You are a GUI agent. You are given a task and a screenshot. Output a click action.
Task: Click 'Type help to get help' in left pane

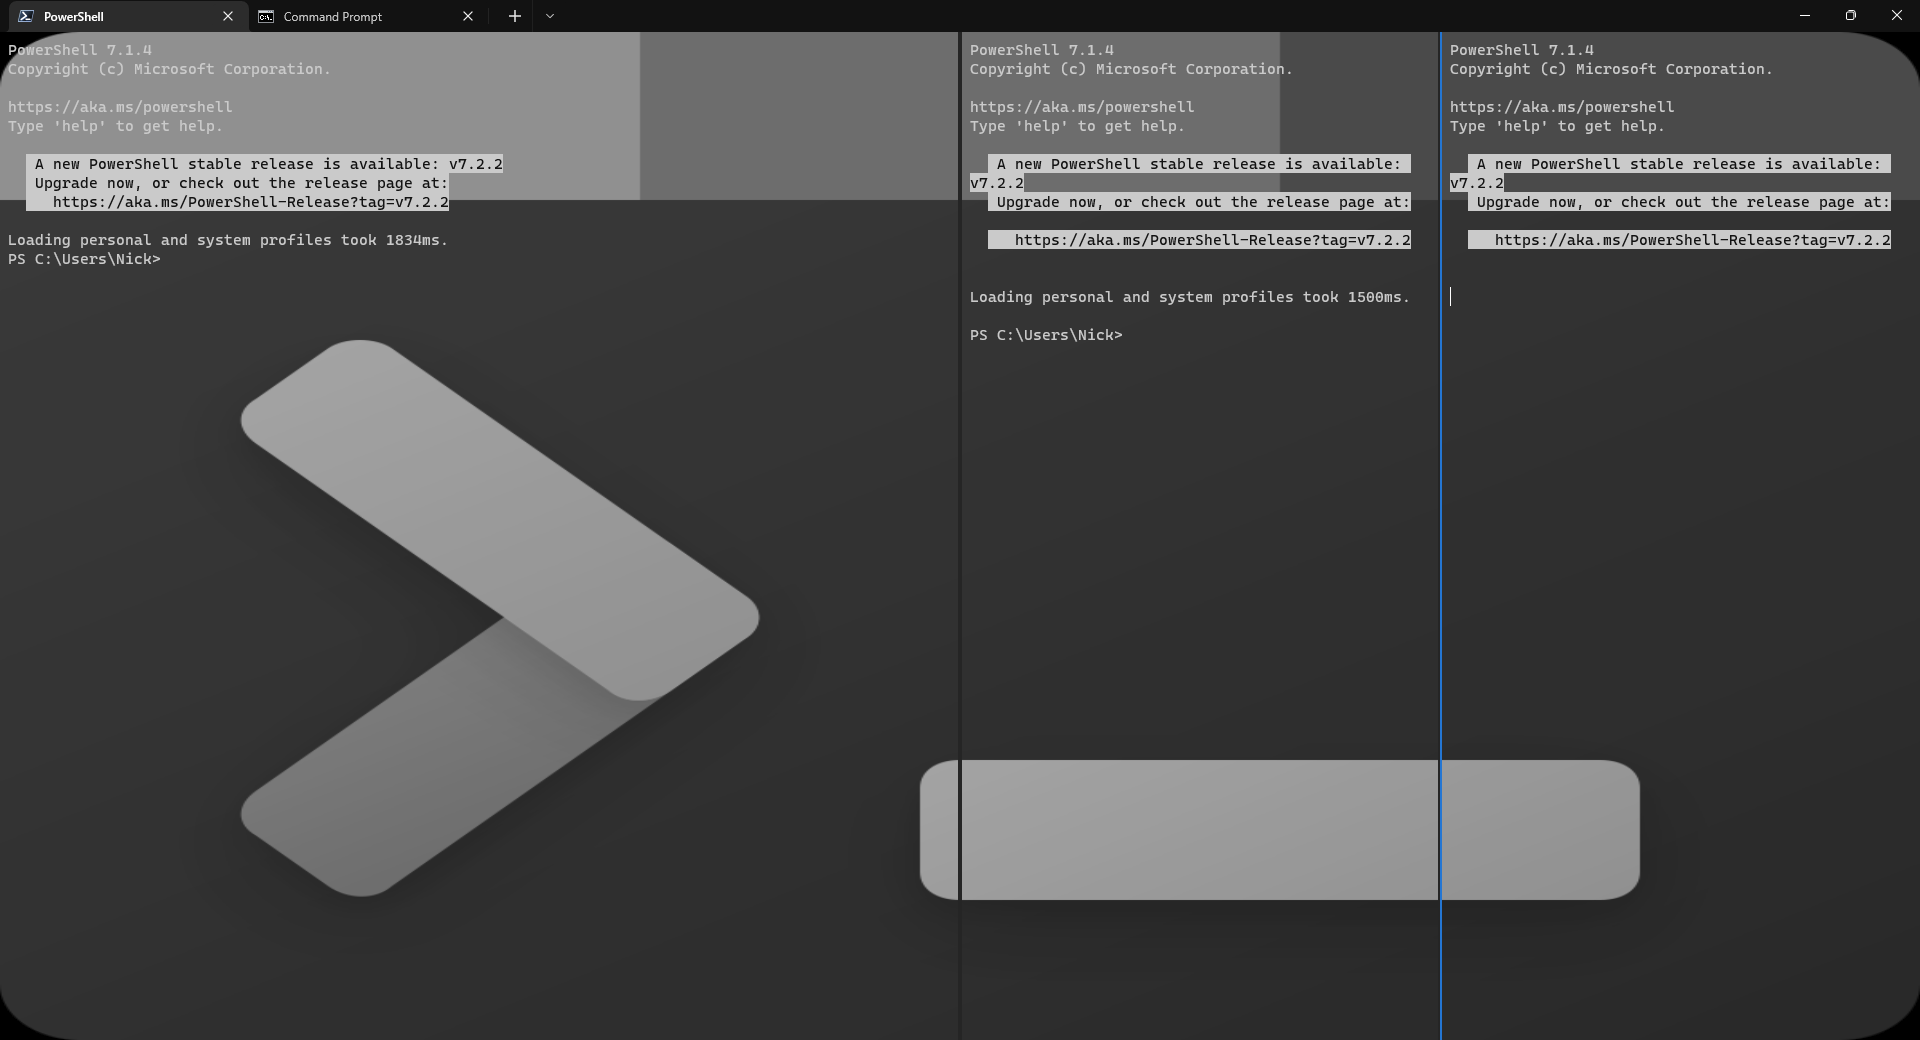tap(116, 126)
